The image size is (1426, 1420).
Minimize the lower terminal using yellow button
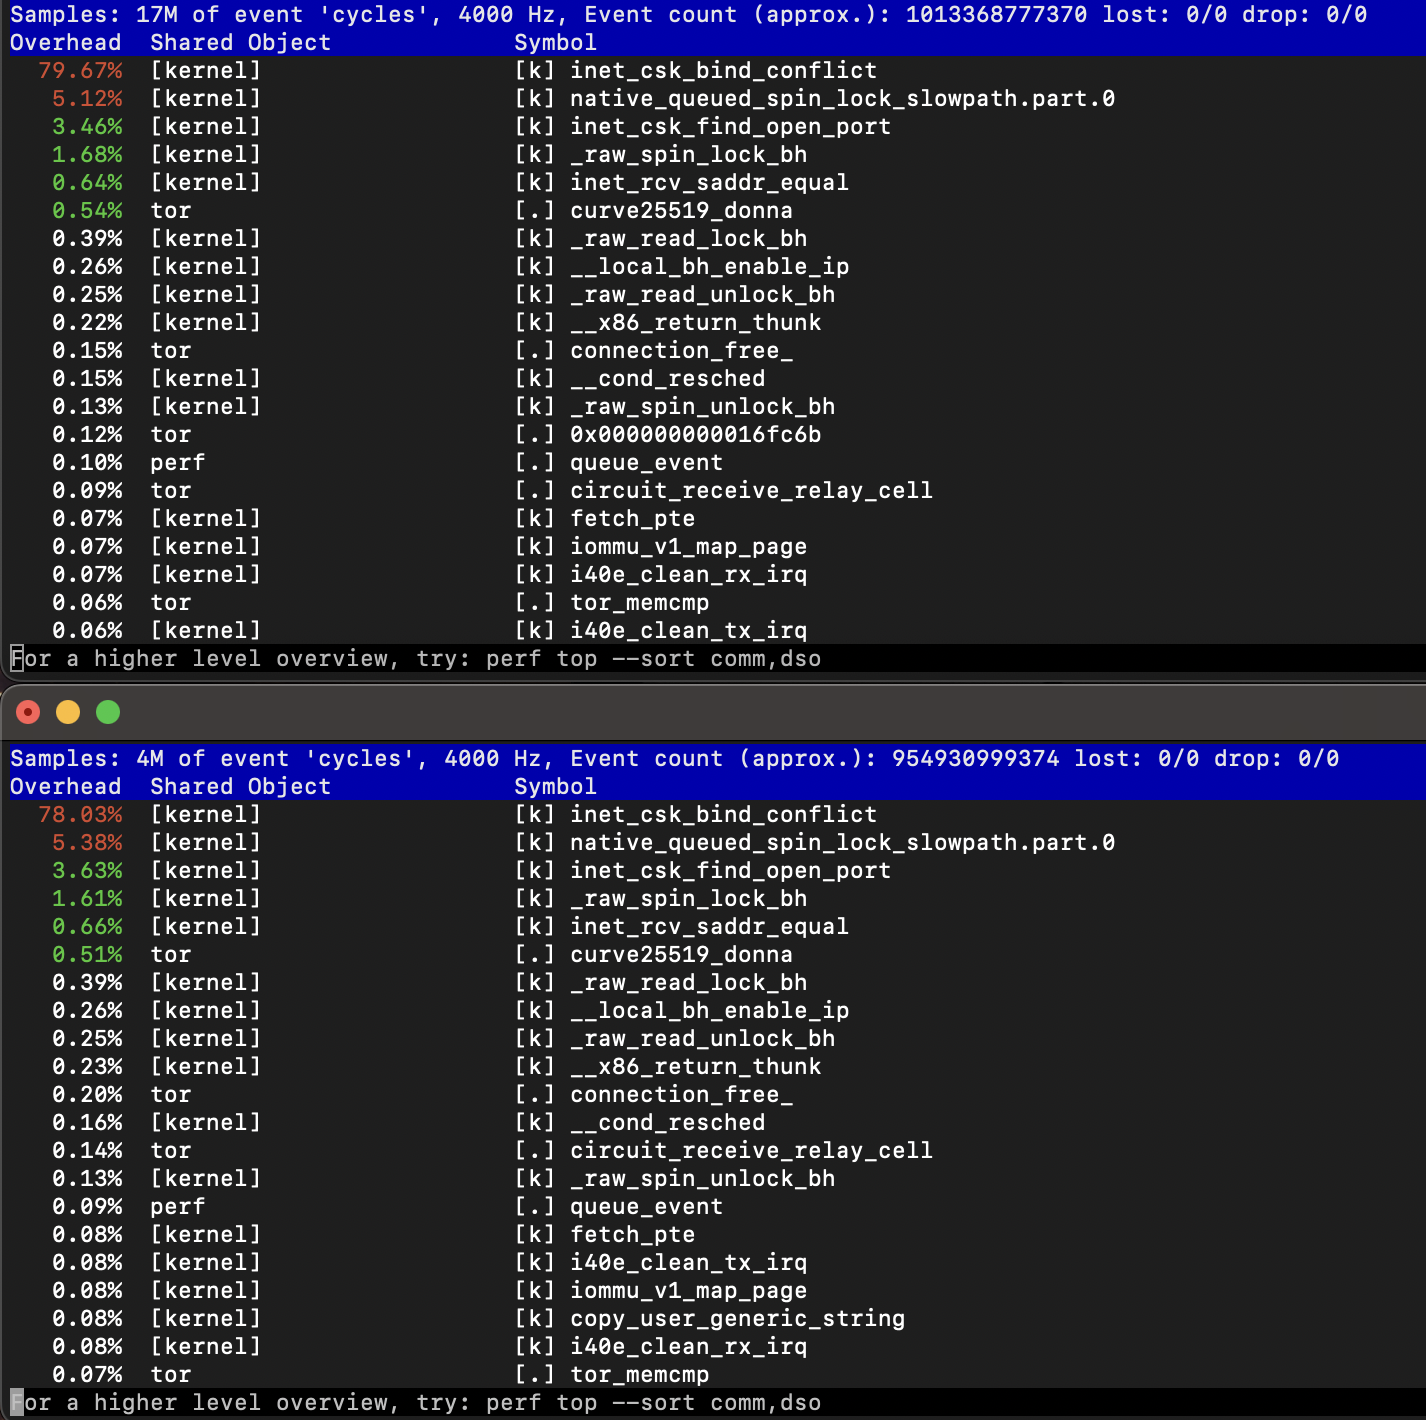[68, 712]
